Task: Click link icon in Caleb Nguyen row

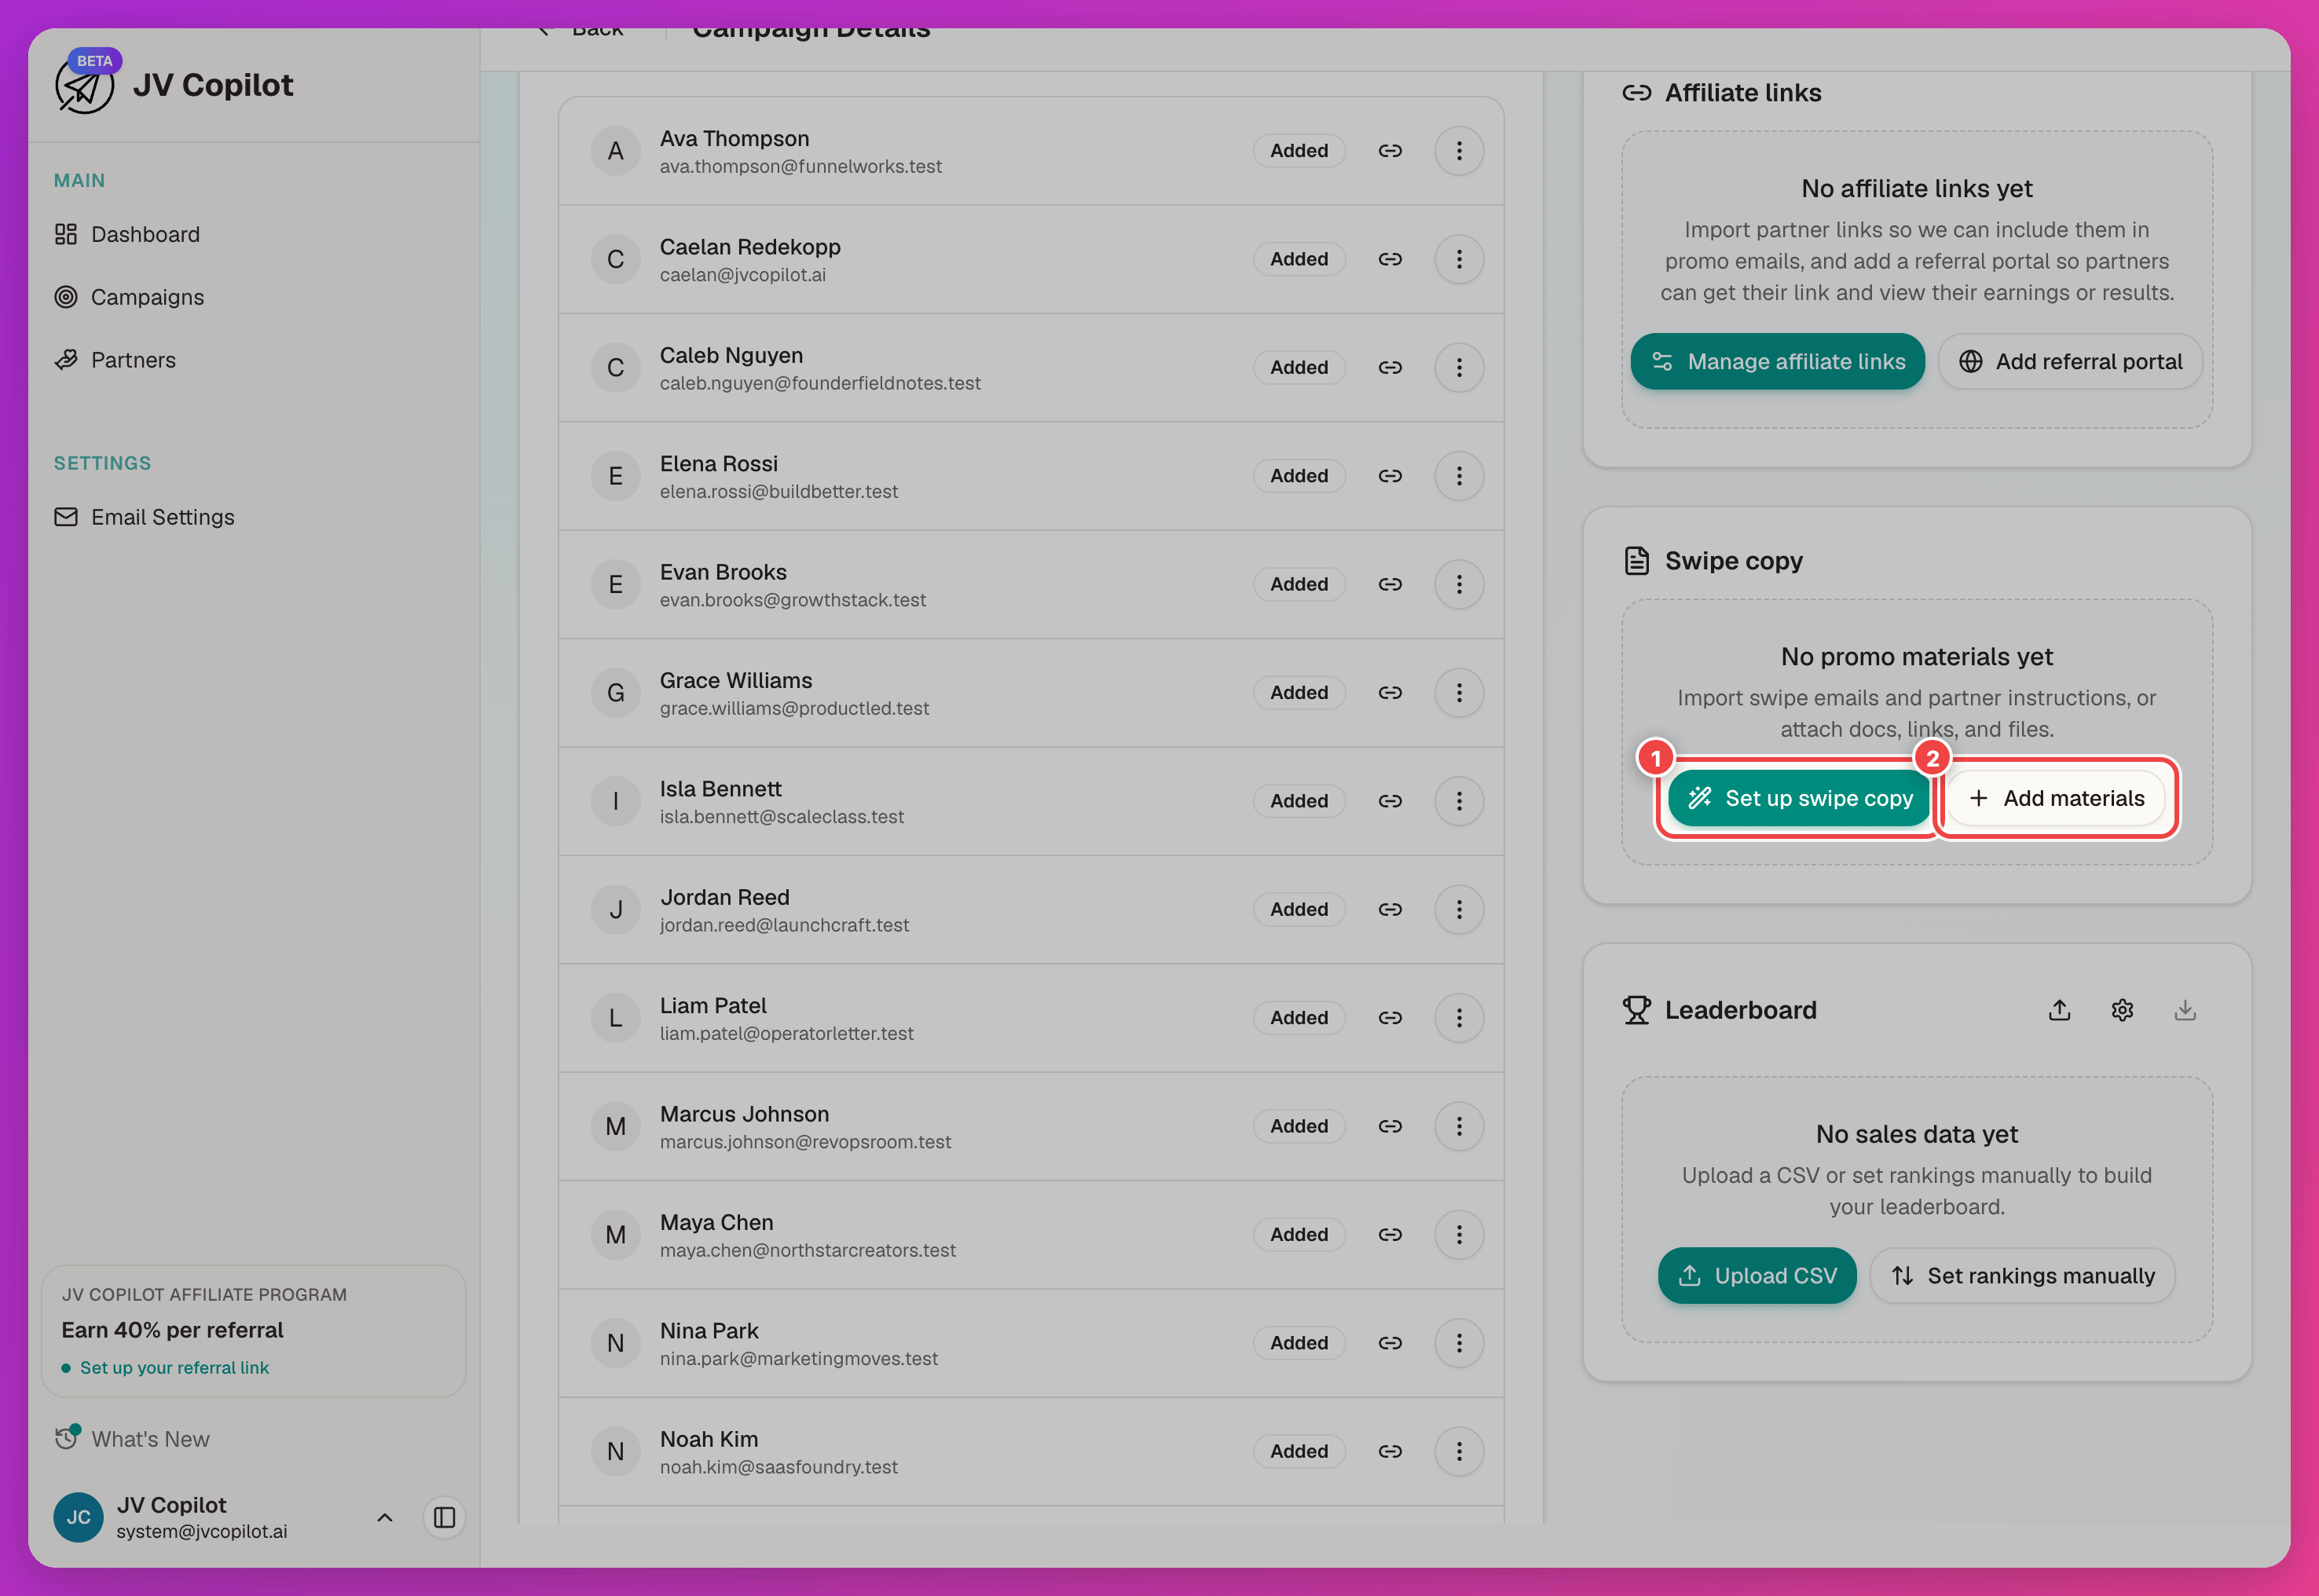Action: tap(1390, 368)
